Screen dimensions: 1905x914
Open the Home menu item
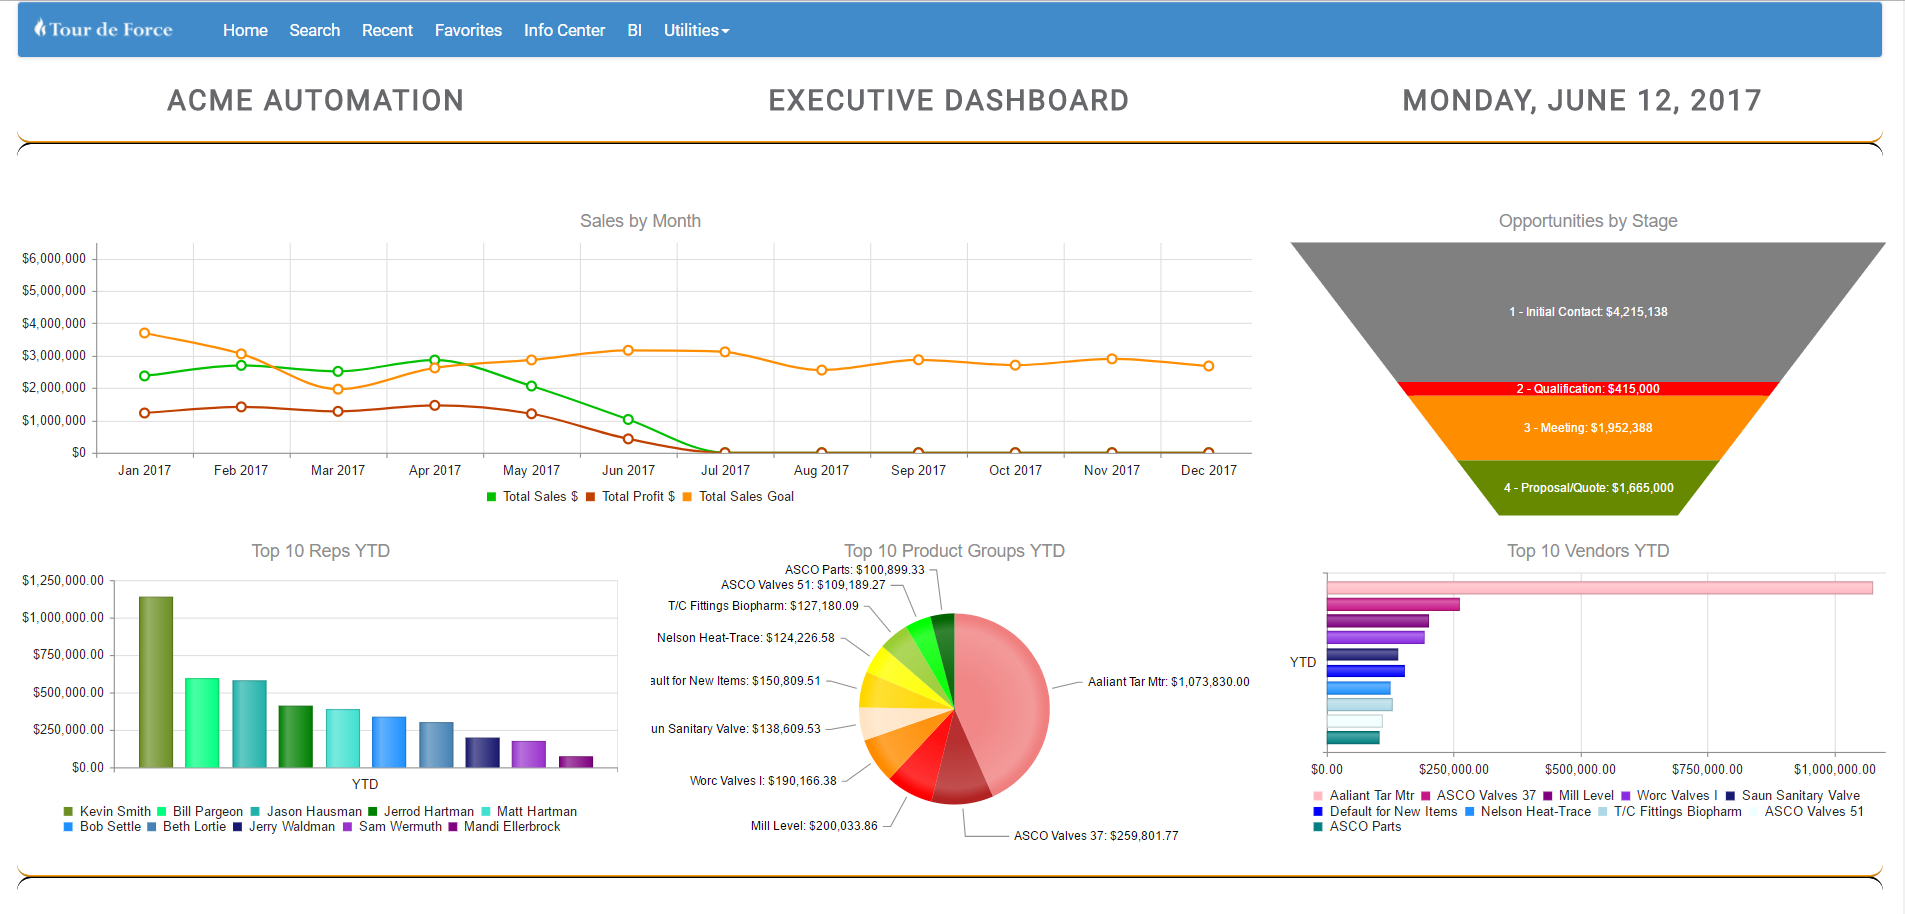point(245,30)
